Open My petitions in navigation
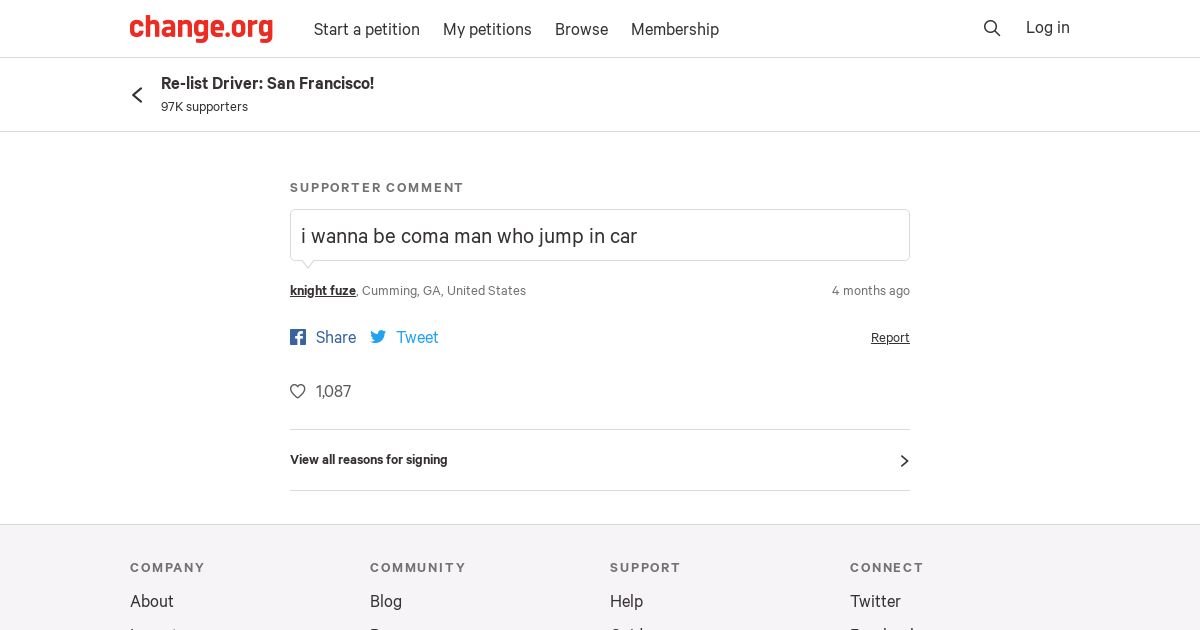The height and width of the screenshot is (630, 1200). (x=487, y=29)
